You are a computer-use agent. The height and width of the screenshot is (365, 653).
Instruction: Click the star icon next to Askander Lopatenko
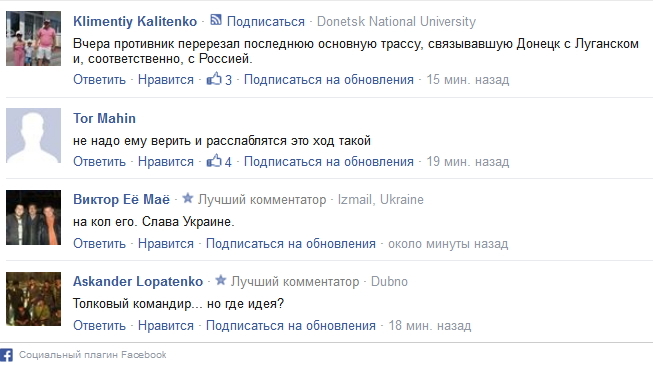pos(221,280)
